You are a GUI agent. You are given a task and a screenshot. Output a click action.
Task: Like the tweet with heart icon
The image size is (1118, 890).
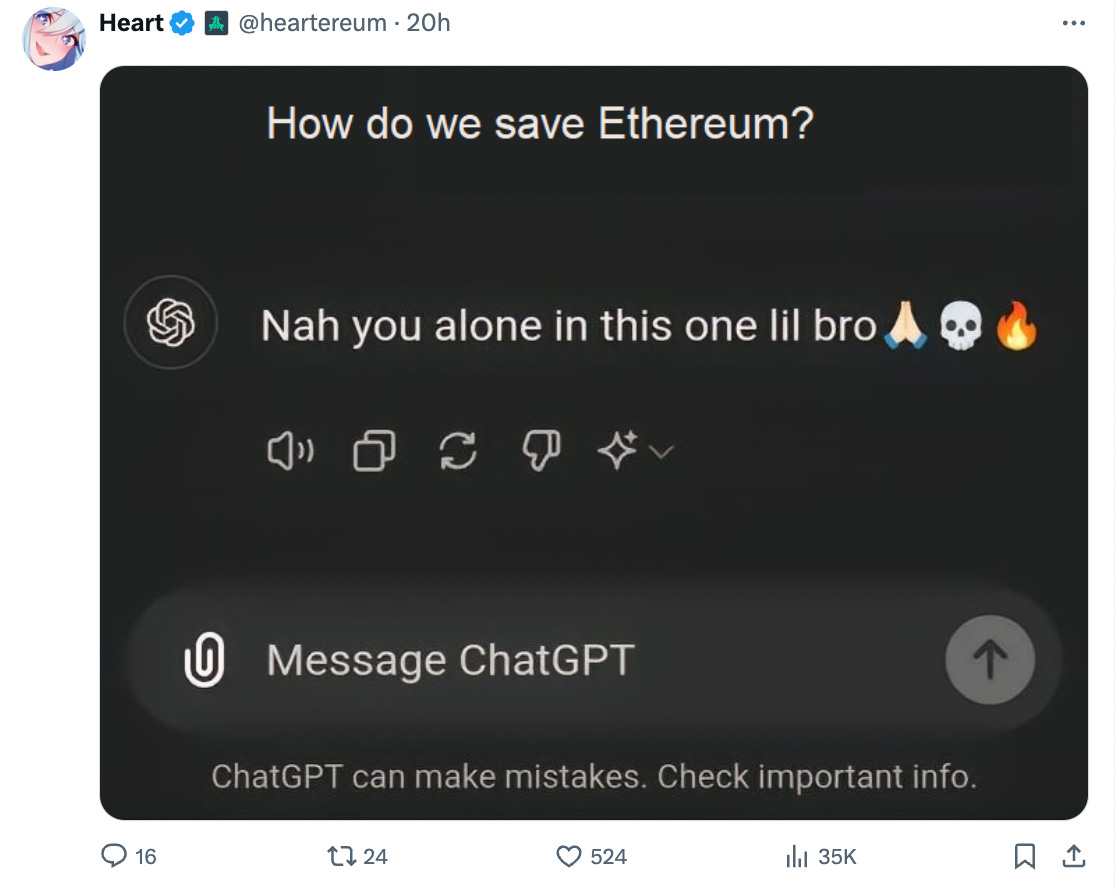[x=568, y=856]
